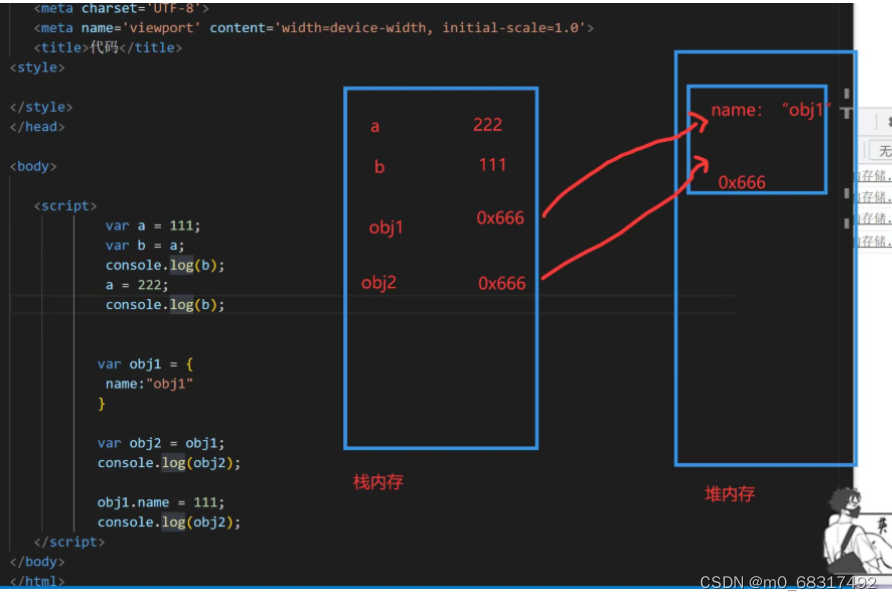Click the small icon above the 无 field
Image resolution: width=892 pixels, height=601 pixels.
click(x=888, y=120)
